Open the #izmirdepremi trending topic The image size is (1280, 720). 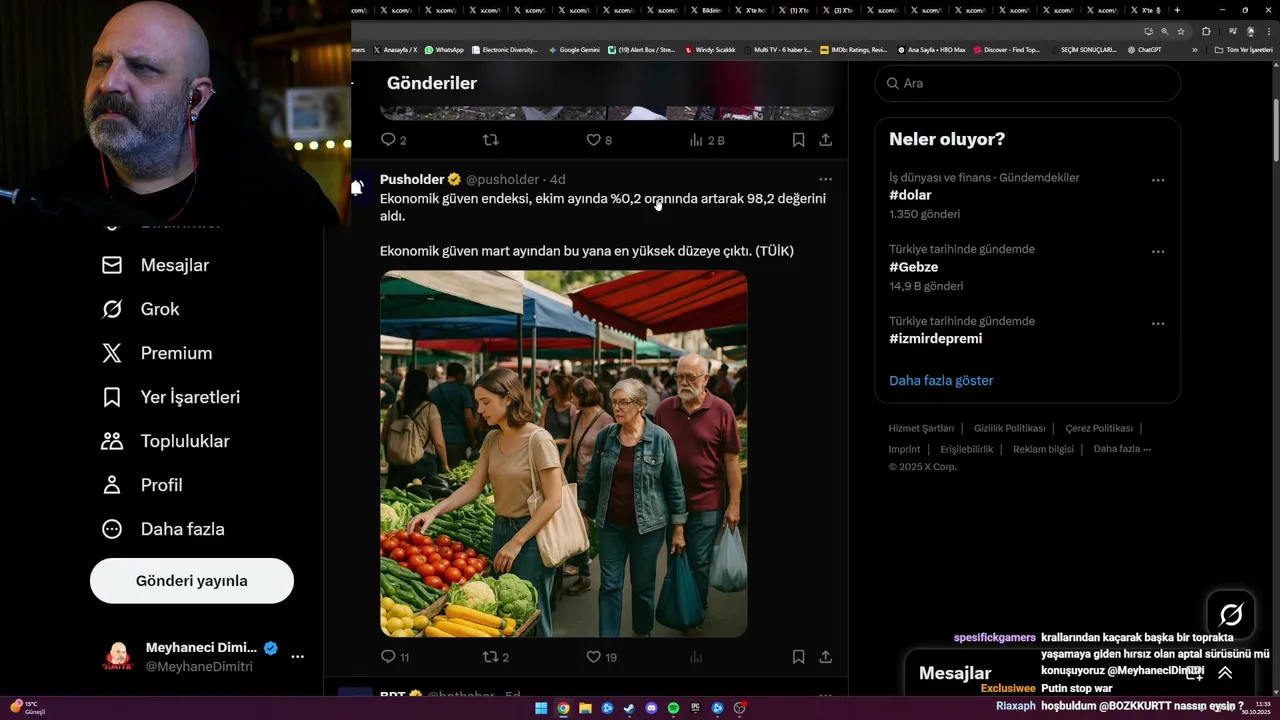(935, 339)
